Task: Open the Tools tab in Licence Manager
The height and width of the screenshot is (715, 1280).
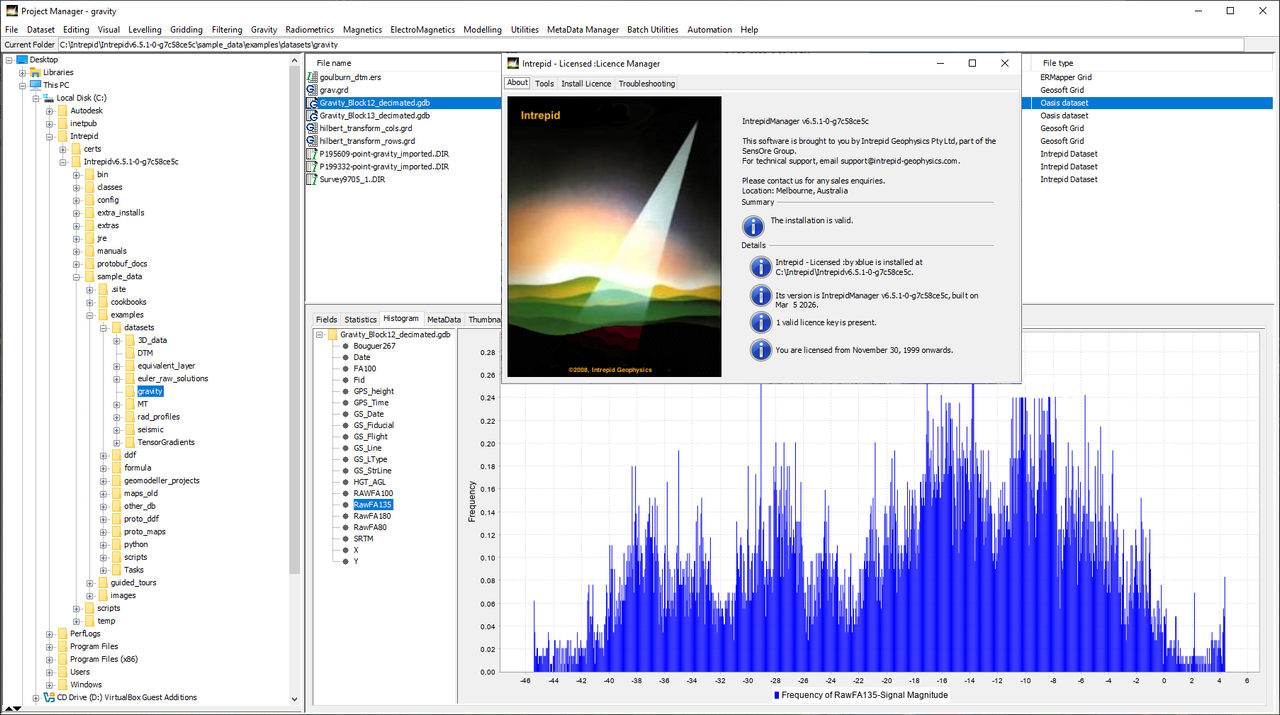Action: 544,84
